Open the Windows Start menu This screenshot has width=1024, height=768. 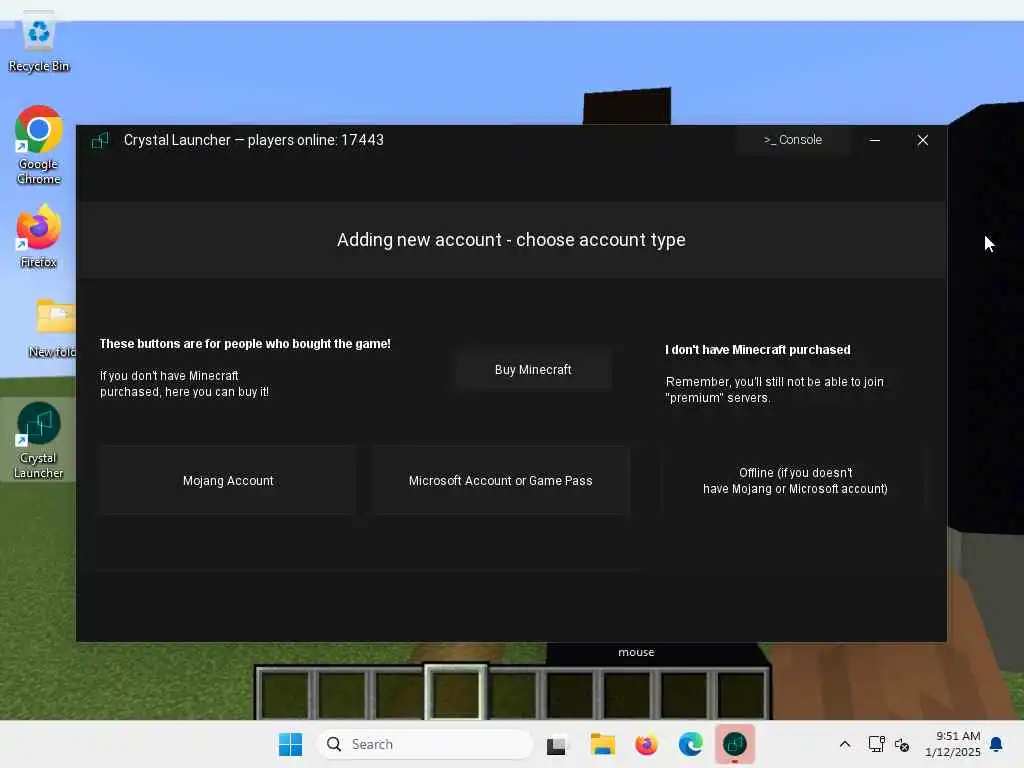[290, 744]
